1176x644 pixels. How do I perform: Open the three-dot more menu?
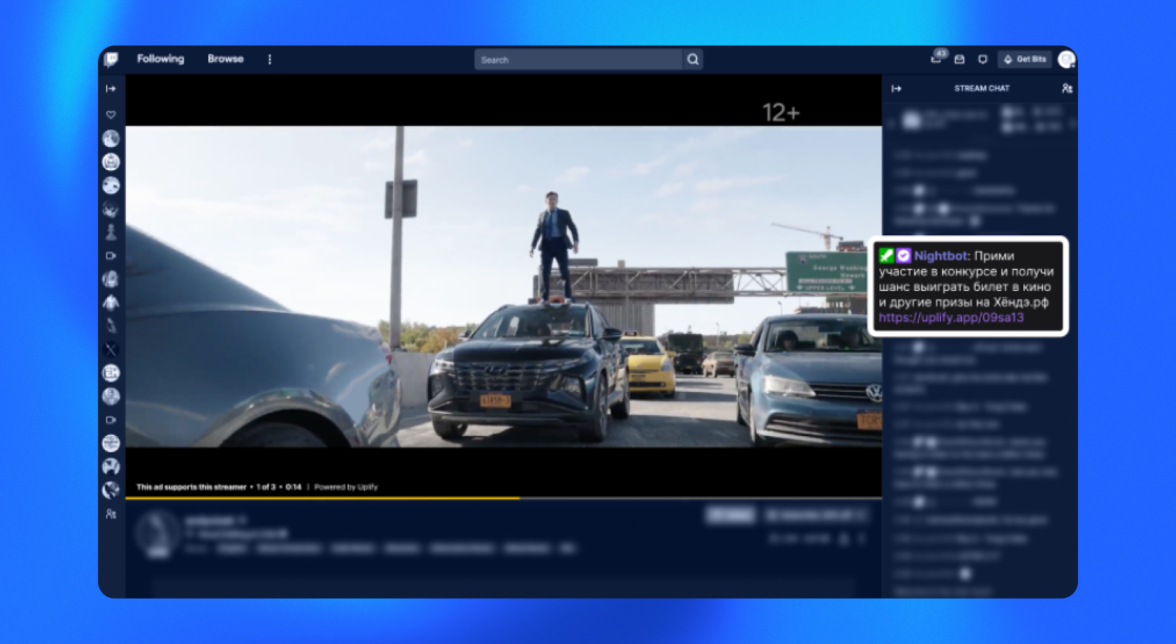coord(269,59)
